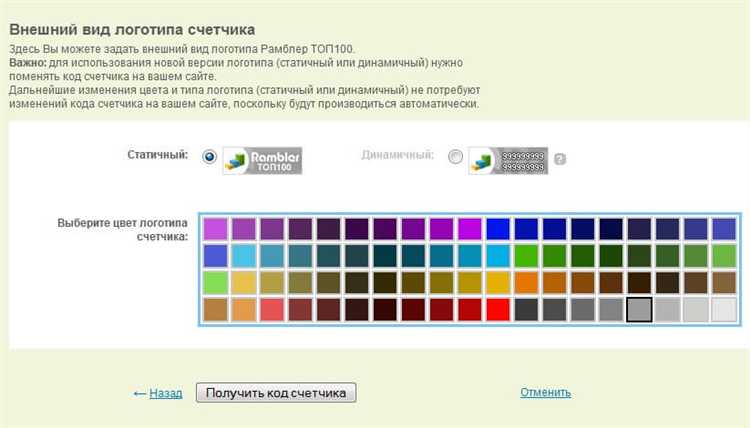Open the question mark help icon

560,159
